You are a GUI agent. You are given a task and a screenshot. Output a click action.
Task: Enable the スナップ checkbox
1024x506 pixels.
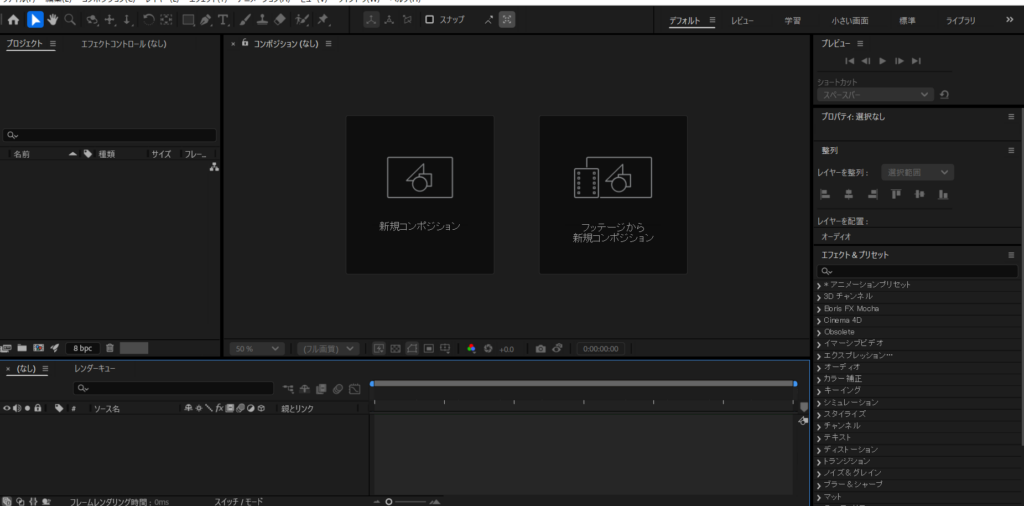(x=429, y=19)
